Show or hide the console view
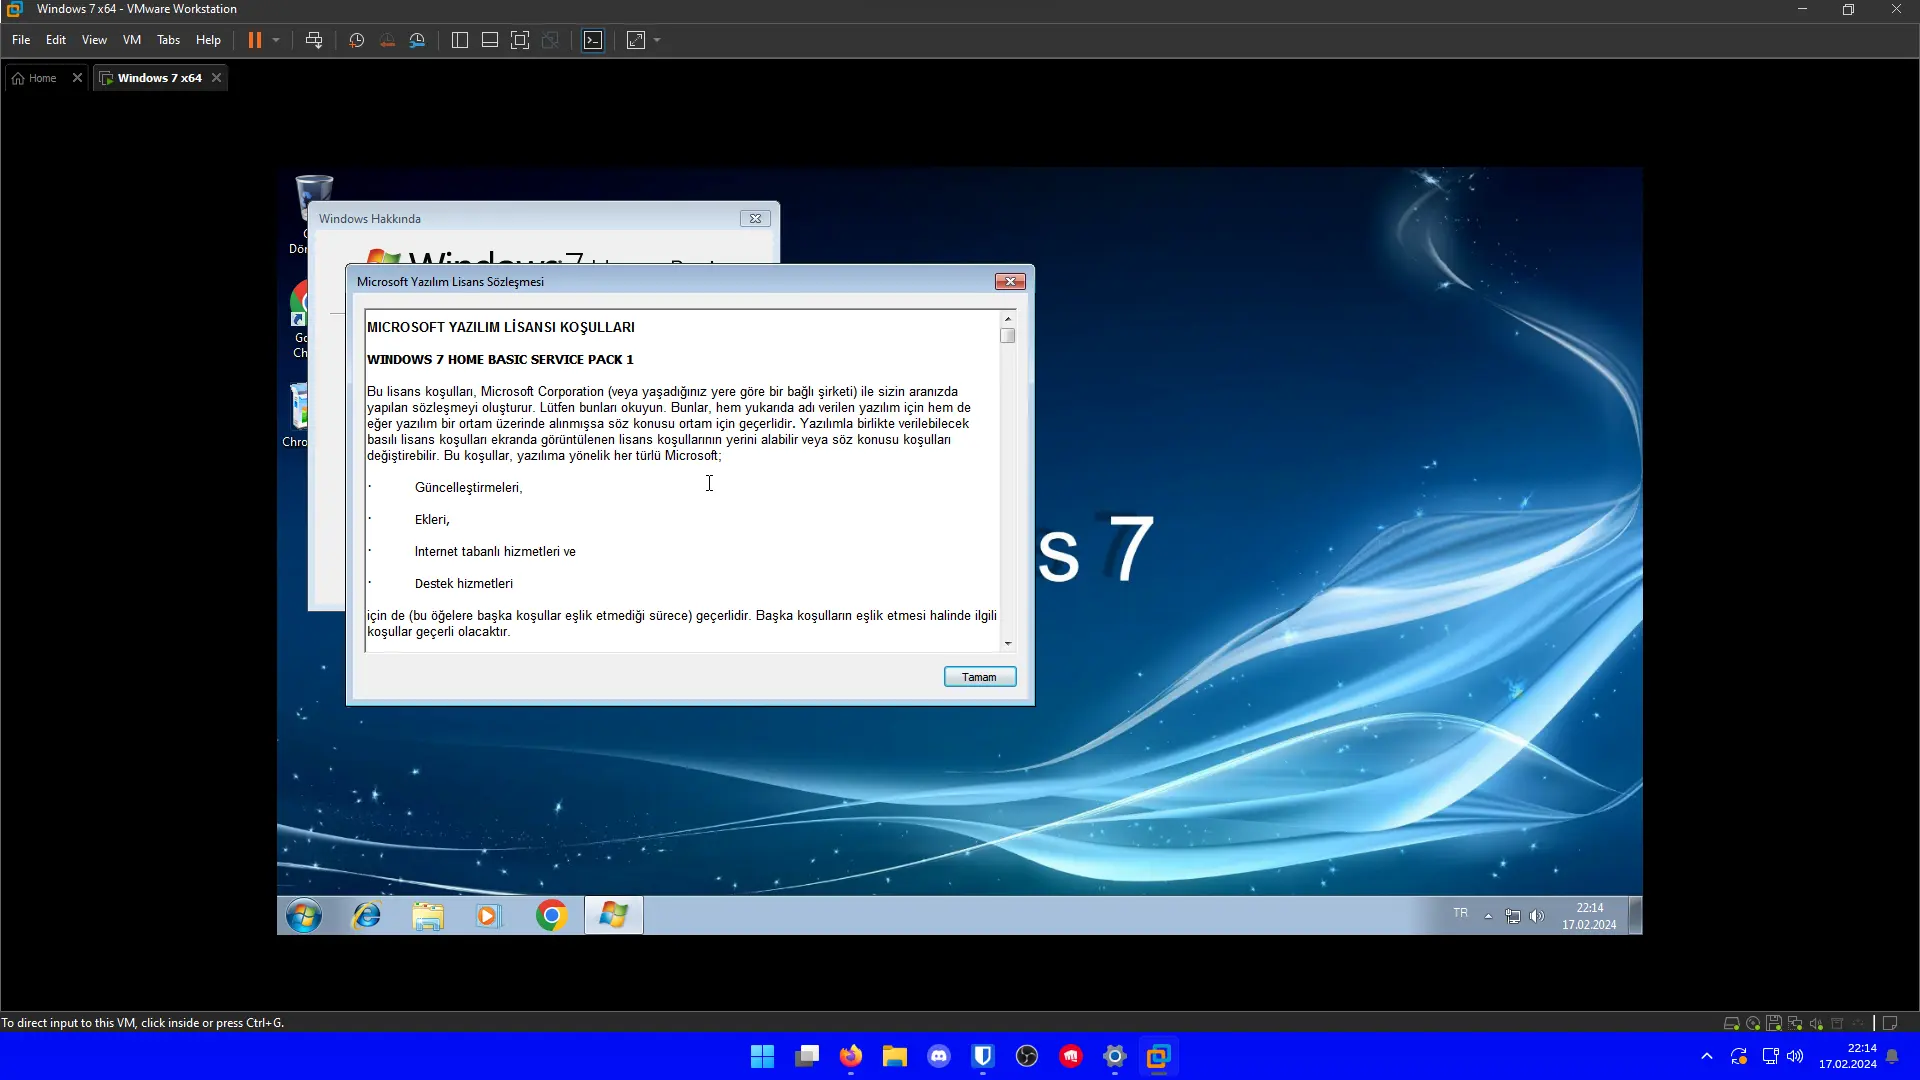Viewport: 1920px width, 1080px height. click(593, 40)
